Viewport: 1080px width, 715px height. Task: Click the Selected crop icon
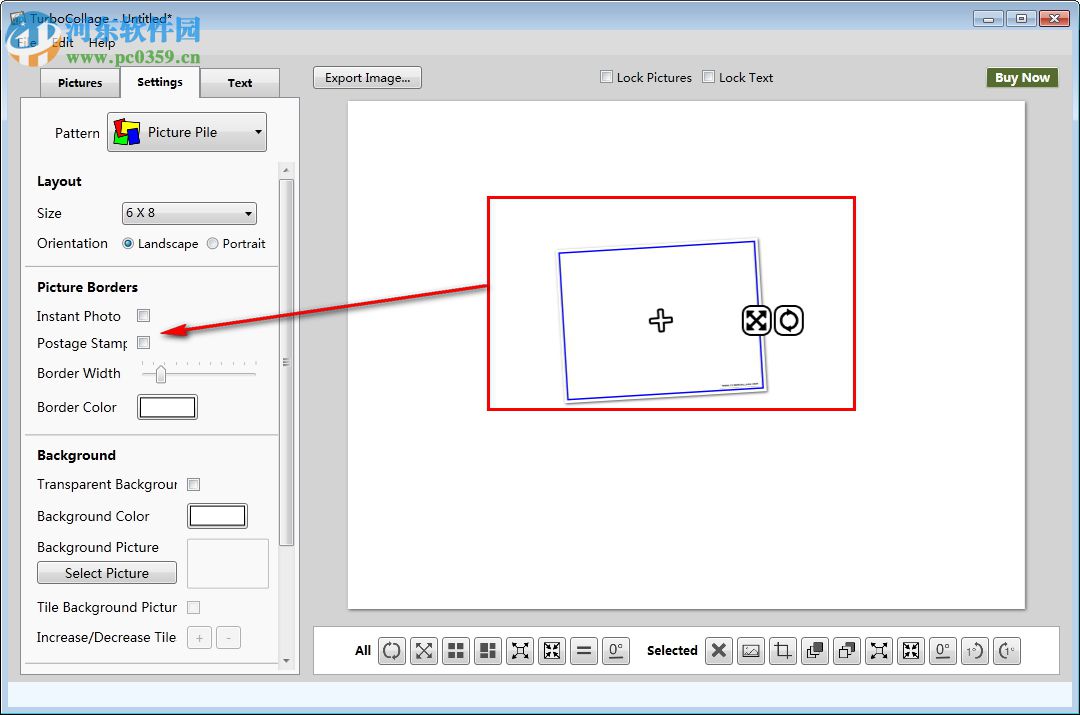(782, 650)
